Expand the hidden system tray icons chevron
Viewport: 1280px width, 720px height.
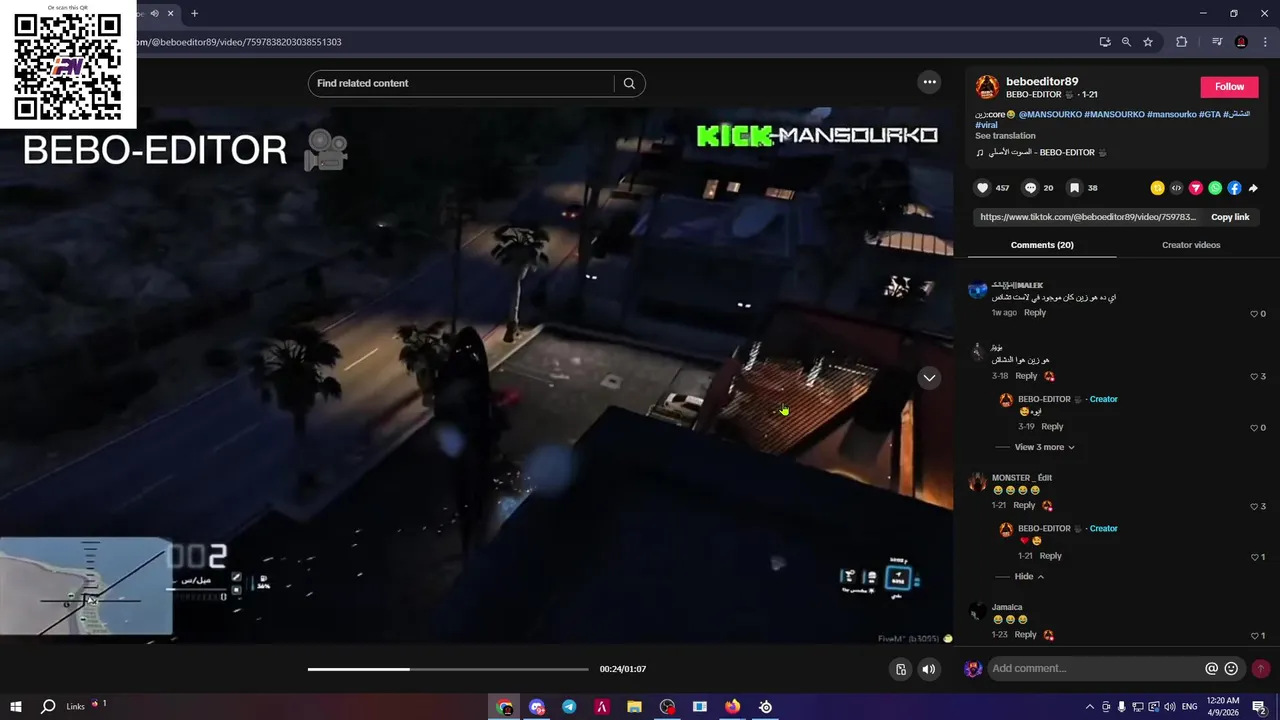pyautogui.click(x=1090, y=707)
